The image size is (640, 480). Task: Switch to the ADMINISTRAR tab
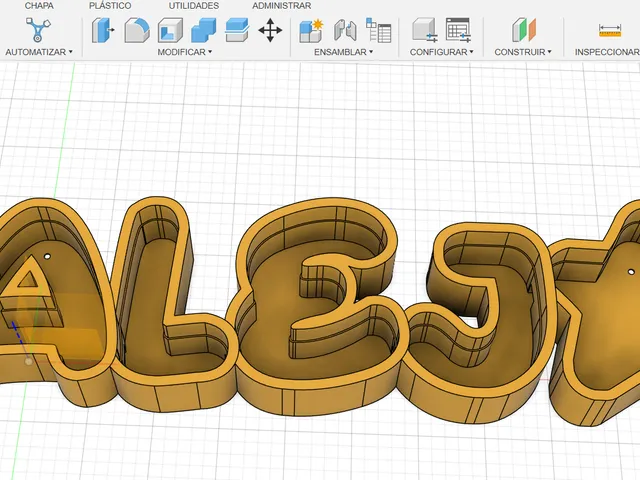pos(282,6)
